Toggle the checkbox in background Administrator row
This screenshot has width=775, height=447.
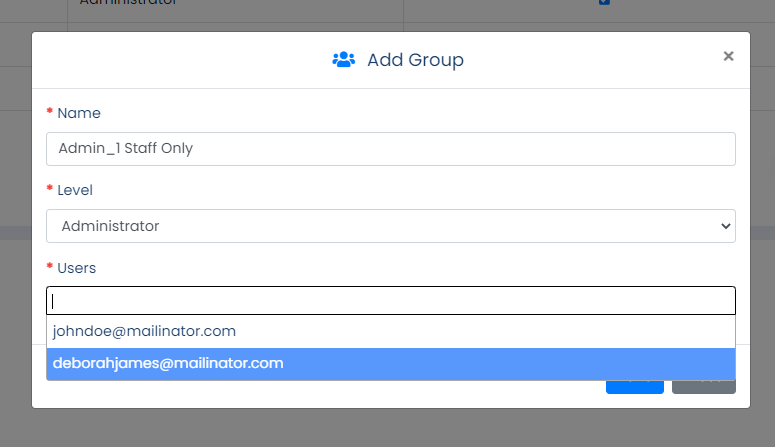(x=604, y=2)
